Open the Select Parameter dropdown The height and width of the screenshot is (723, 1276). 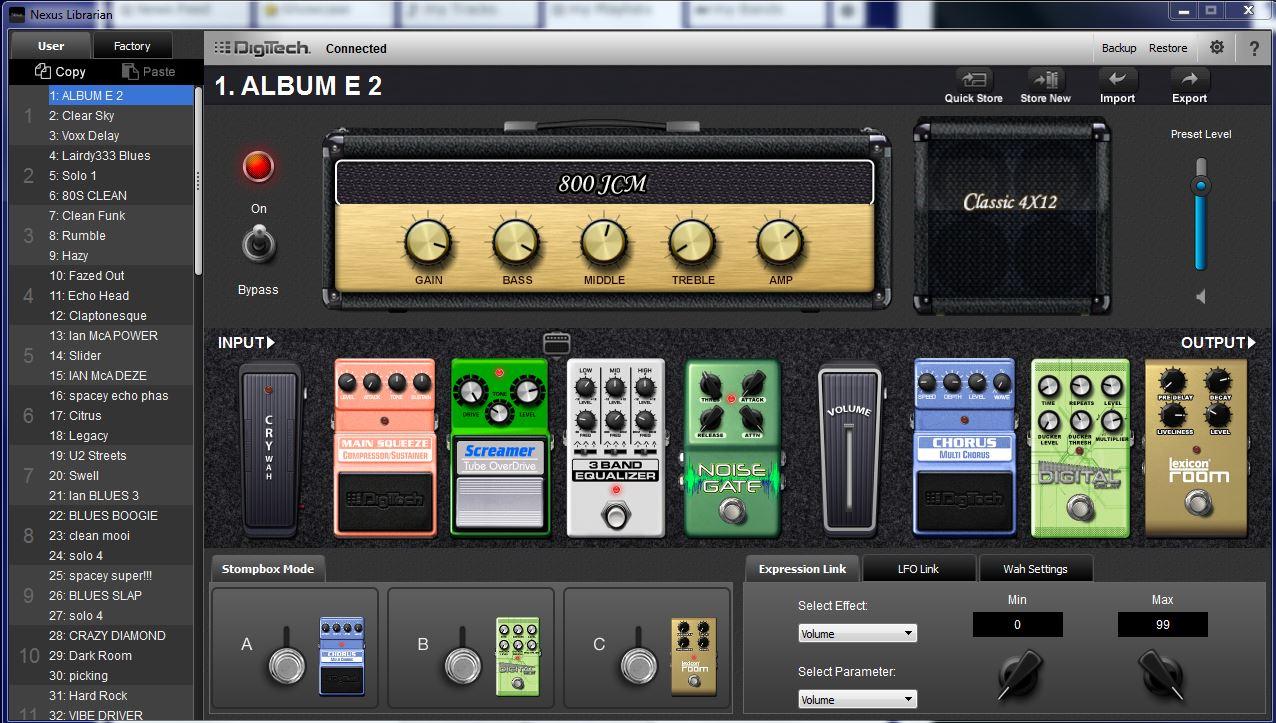click(x=858, y=700)
